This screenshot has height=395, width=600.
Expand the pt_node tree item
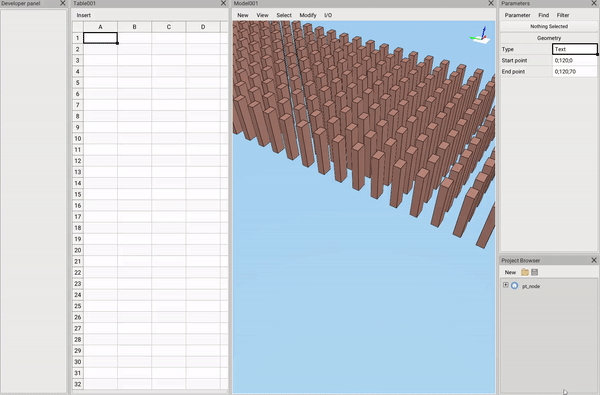click(505, 285)
